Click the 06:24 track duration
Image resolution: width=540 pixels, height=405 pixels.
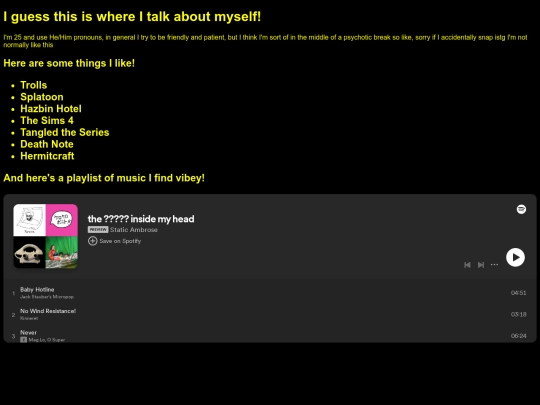(x=518, y=335)
